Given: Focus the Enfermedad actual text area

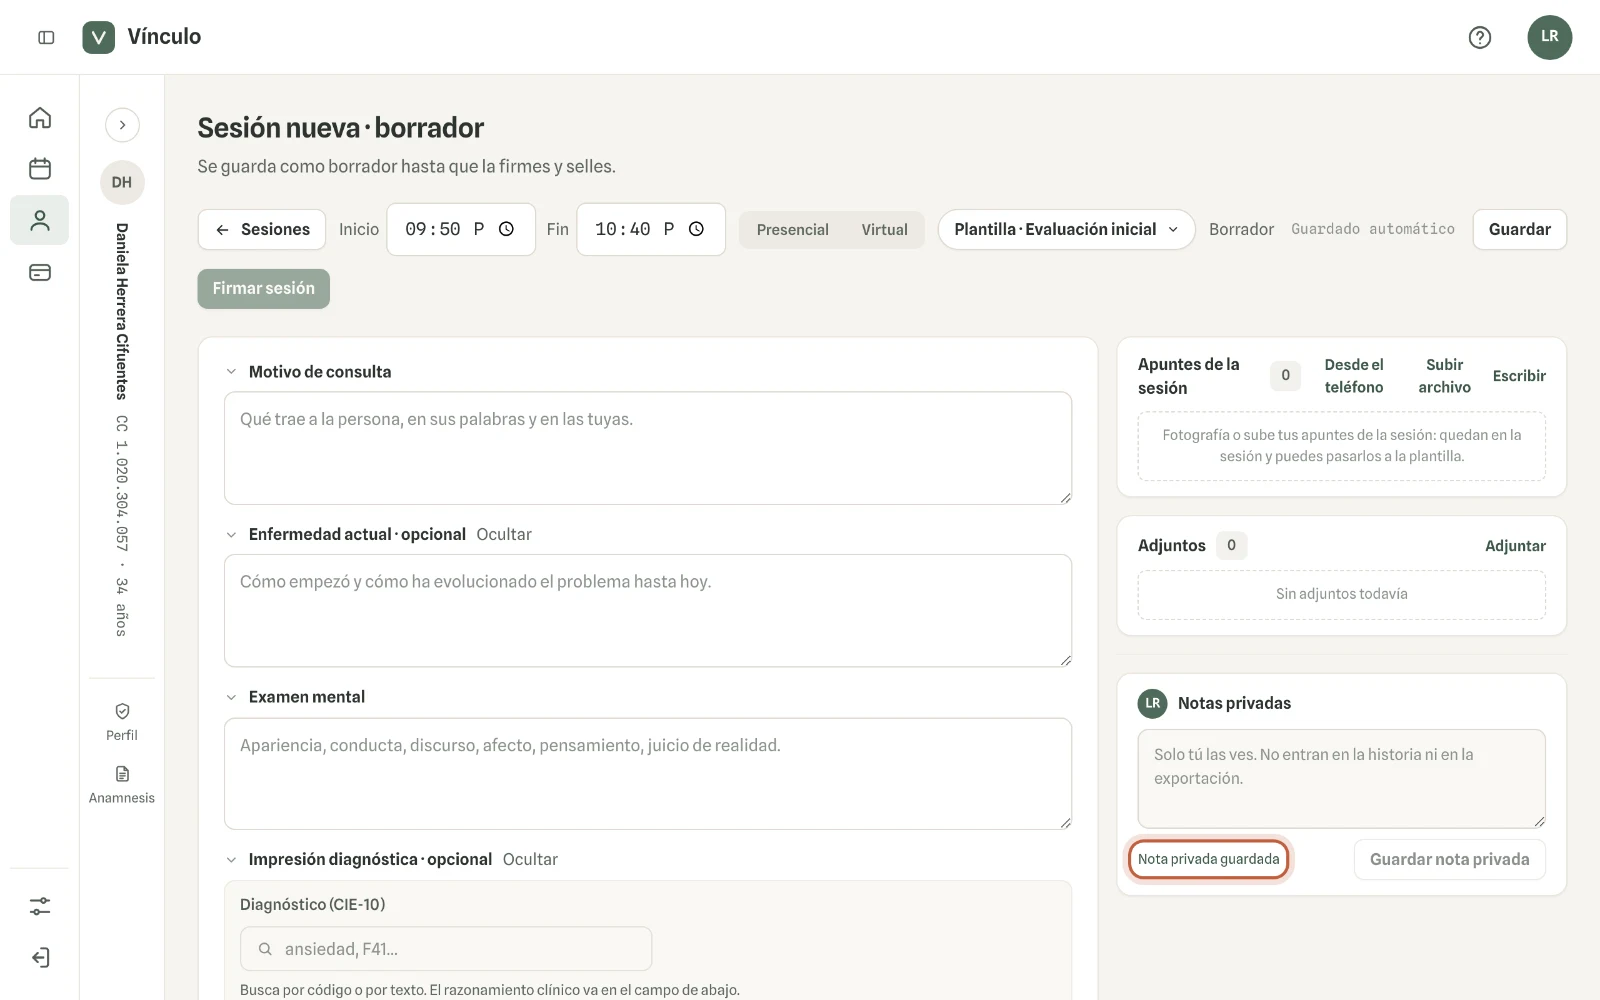Looking at the screenshot, I should click(x=648, y=611).
